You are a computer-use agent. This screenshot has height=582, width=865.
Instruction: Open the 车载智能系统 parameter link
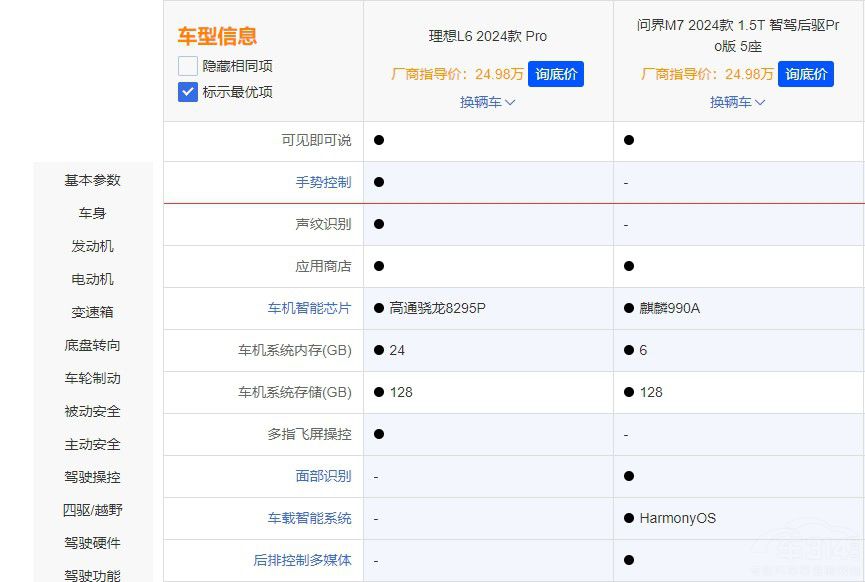(x=311, y=518)
